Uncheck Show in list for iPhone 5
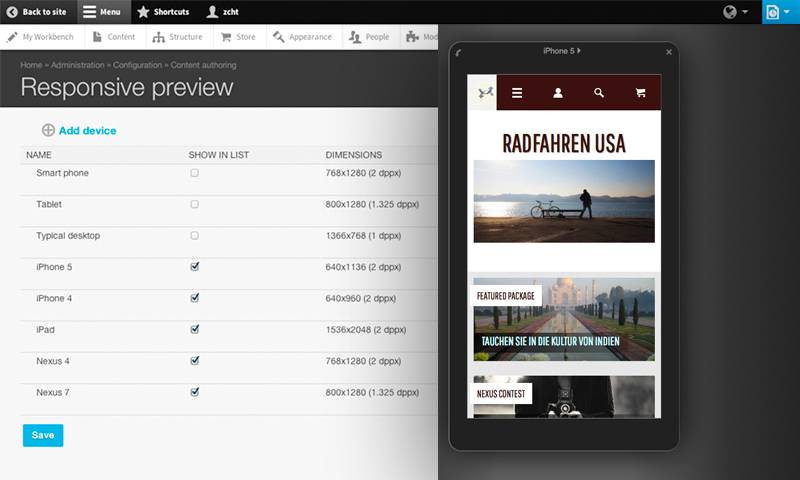The width and height of the screenshot is (800, 480). 194,266
